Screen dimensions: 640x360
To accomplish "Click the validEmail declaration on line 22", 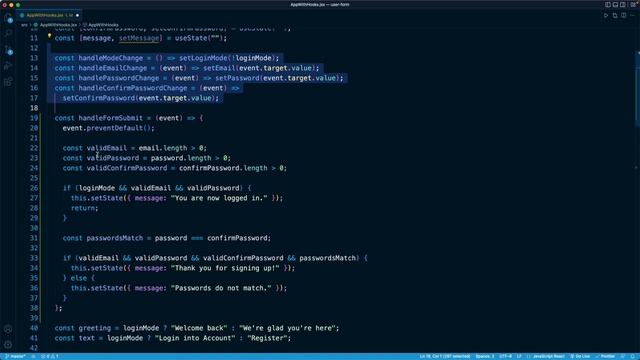I will tap(107, 148).
